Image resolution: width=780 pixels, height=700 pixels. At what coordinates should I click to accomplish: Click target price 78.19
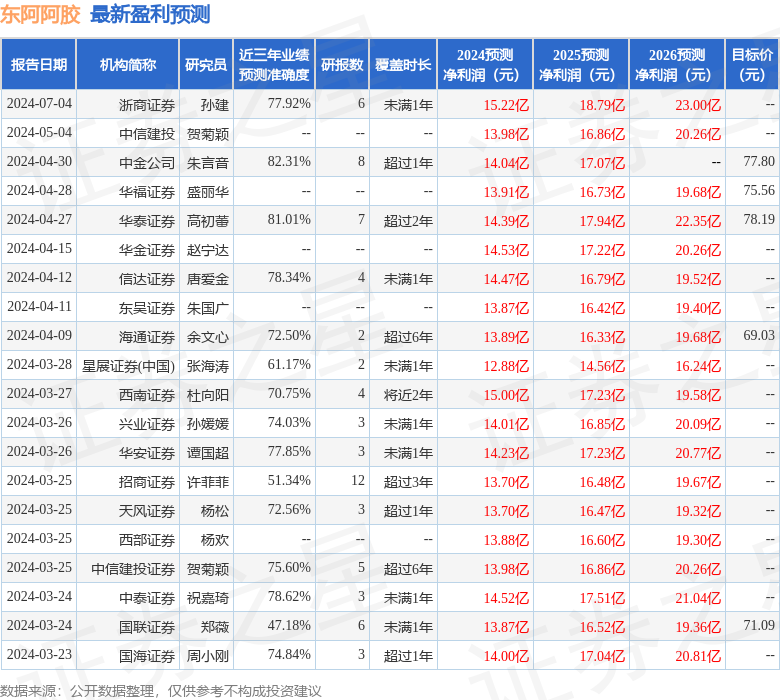coord(759,219)
